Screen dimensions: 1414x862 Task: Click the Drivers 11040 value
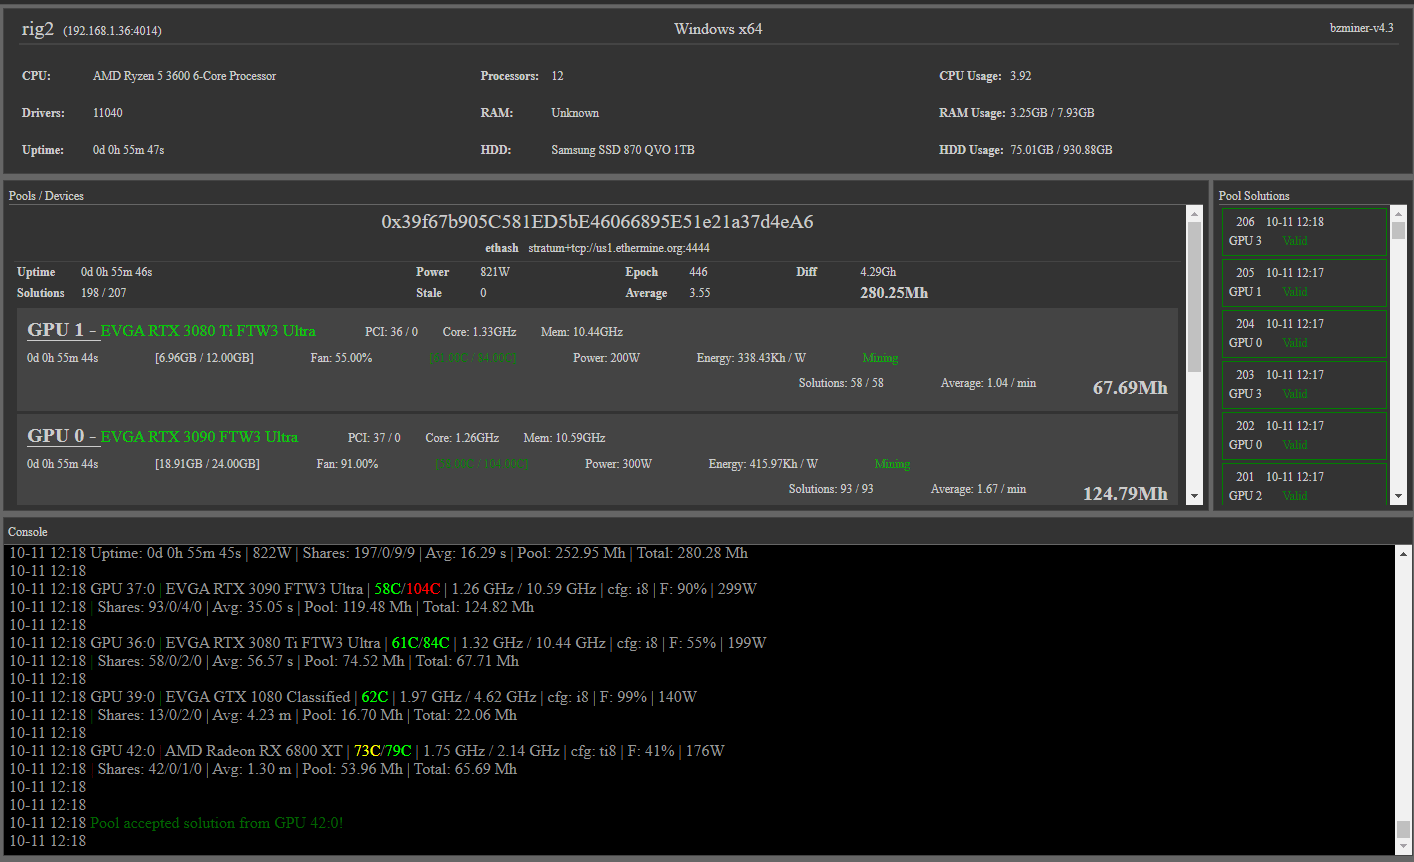click(x=108, y=113)
